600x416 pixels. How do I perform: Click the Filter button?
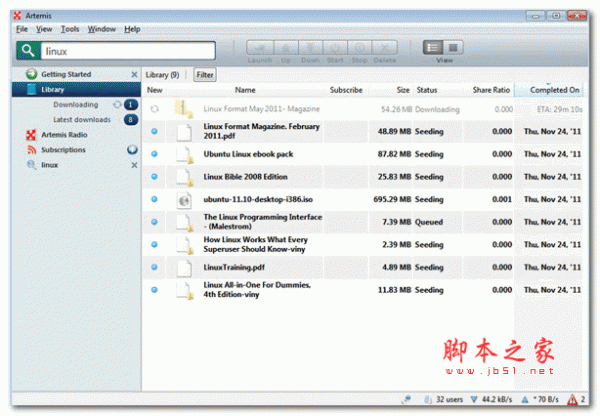(x=205, y=75)
